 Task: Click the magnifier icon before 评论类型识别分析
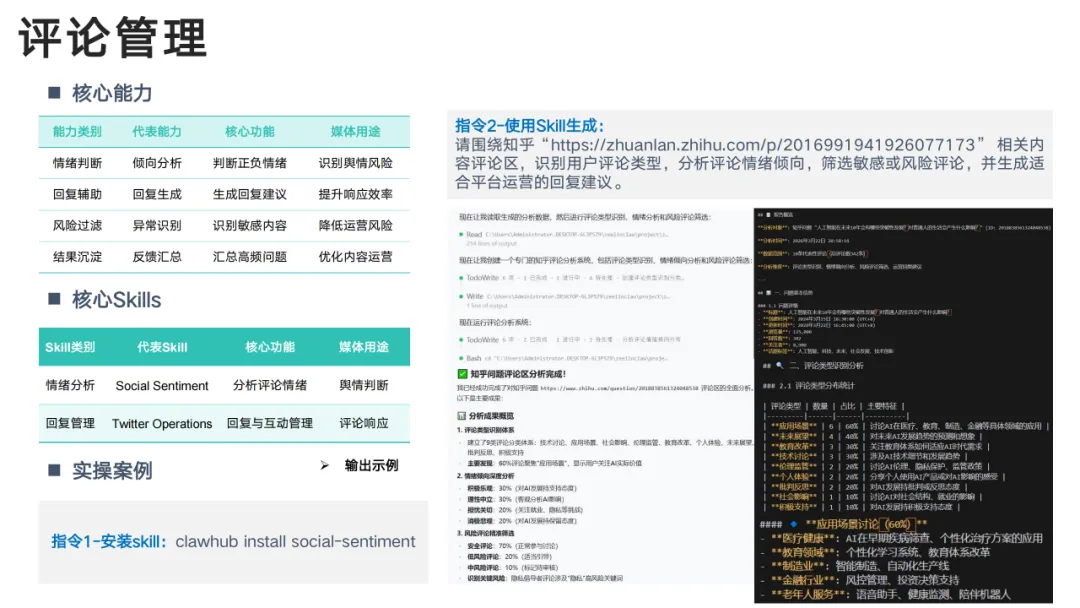click(x=780, y=366)
